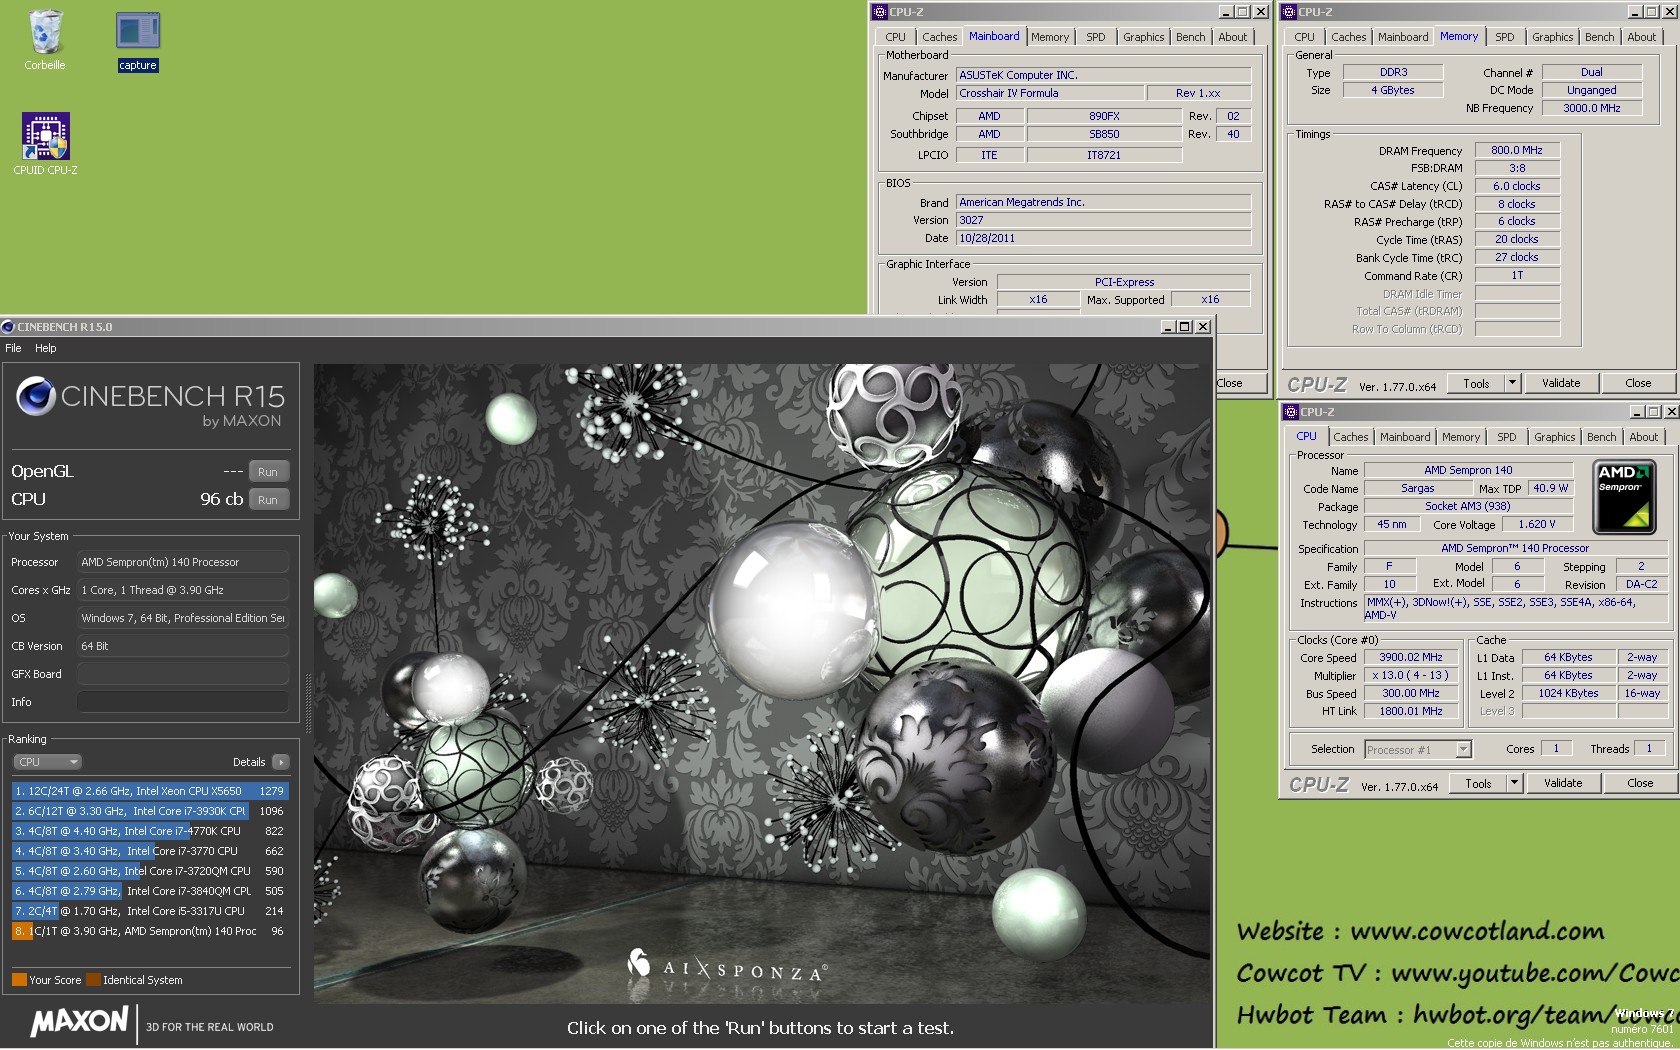1680x1050 pixels.
Task: Open the Corbeille recycle bin icon
Action: 45,40
